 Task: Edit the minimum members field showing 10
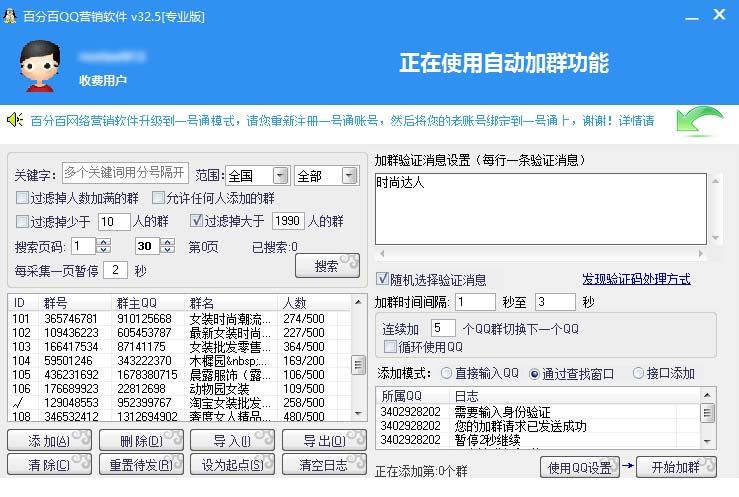click(114, 221)
